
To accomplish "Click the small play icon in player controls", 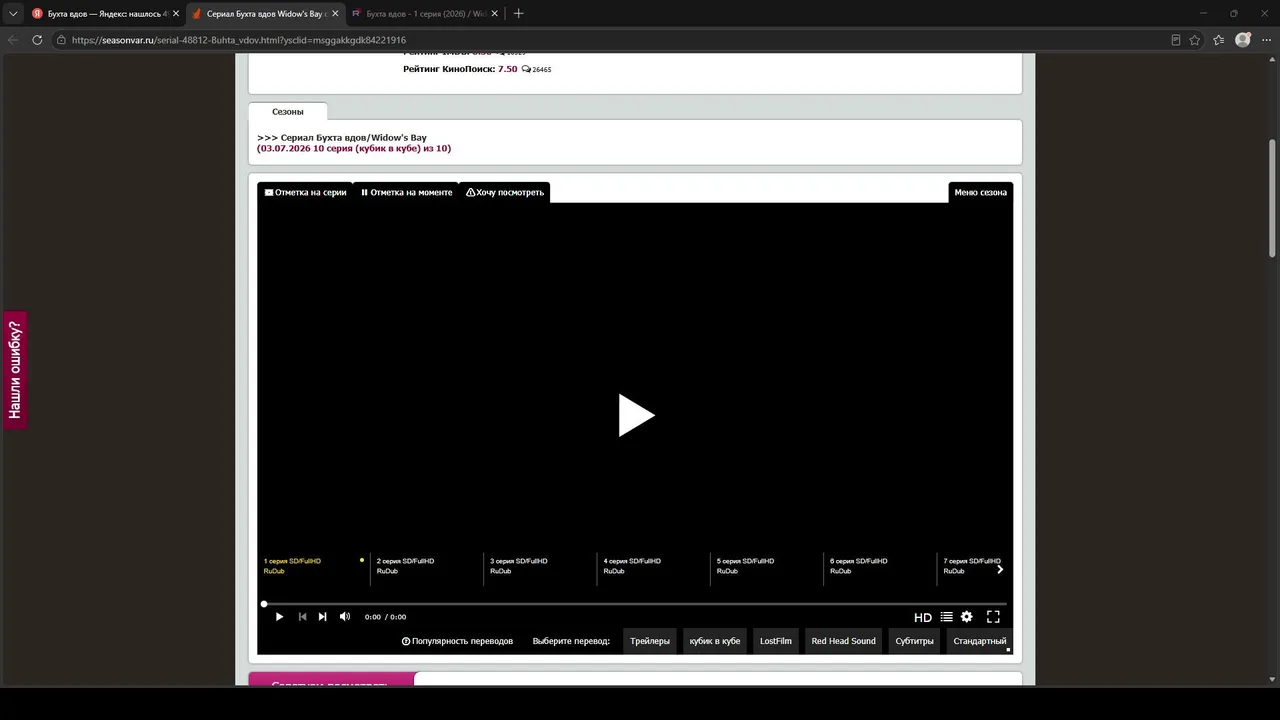I will [x=279, y=617].
